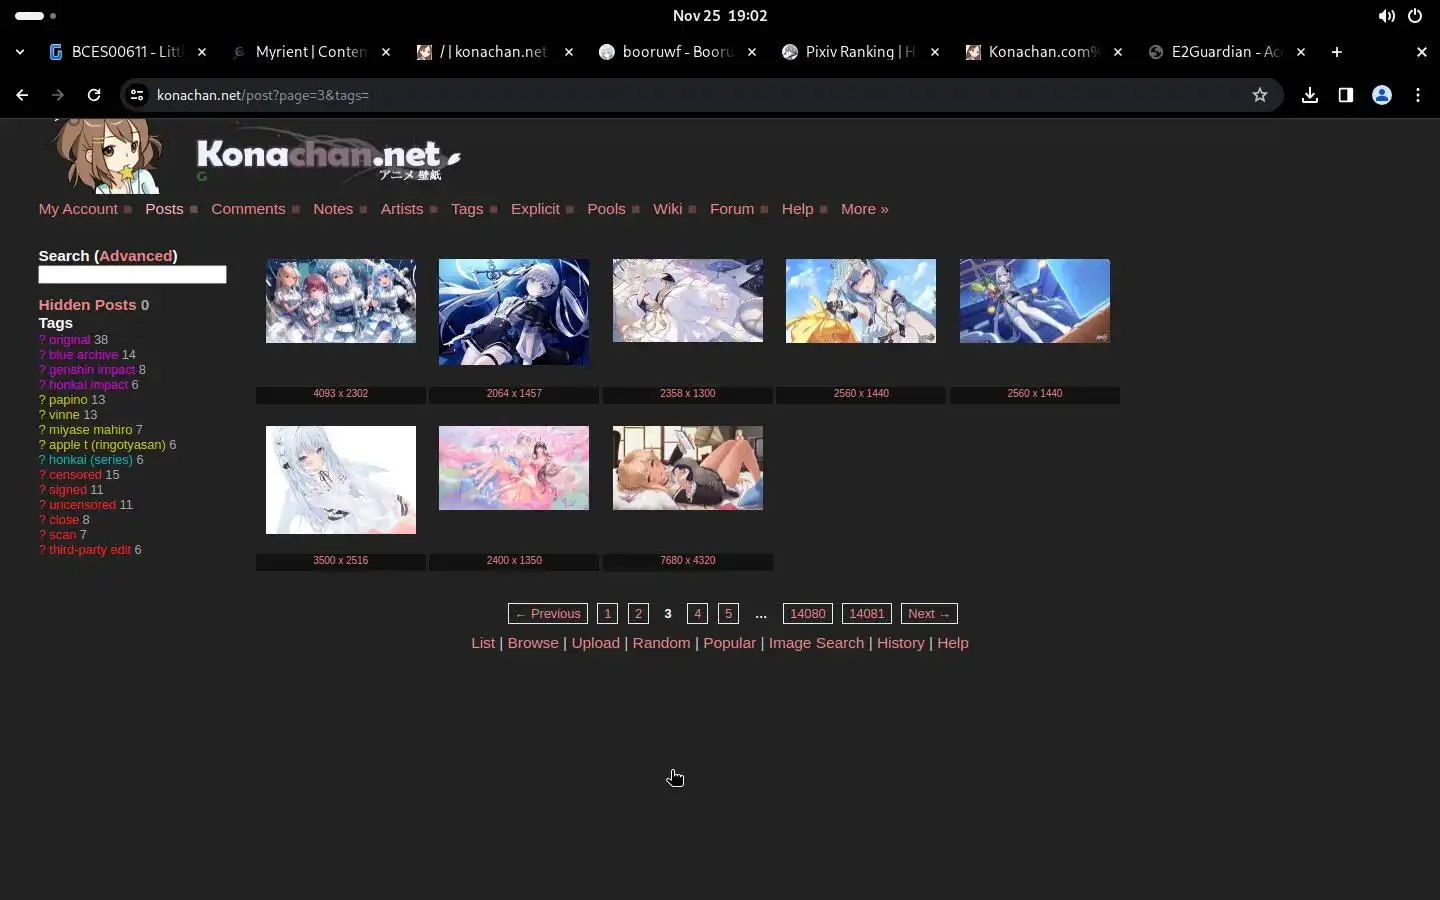Go to the Next page
This screenshot has width=1440, height=900.
929,614
